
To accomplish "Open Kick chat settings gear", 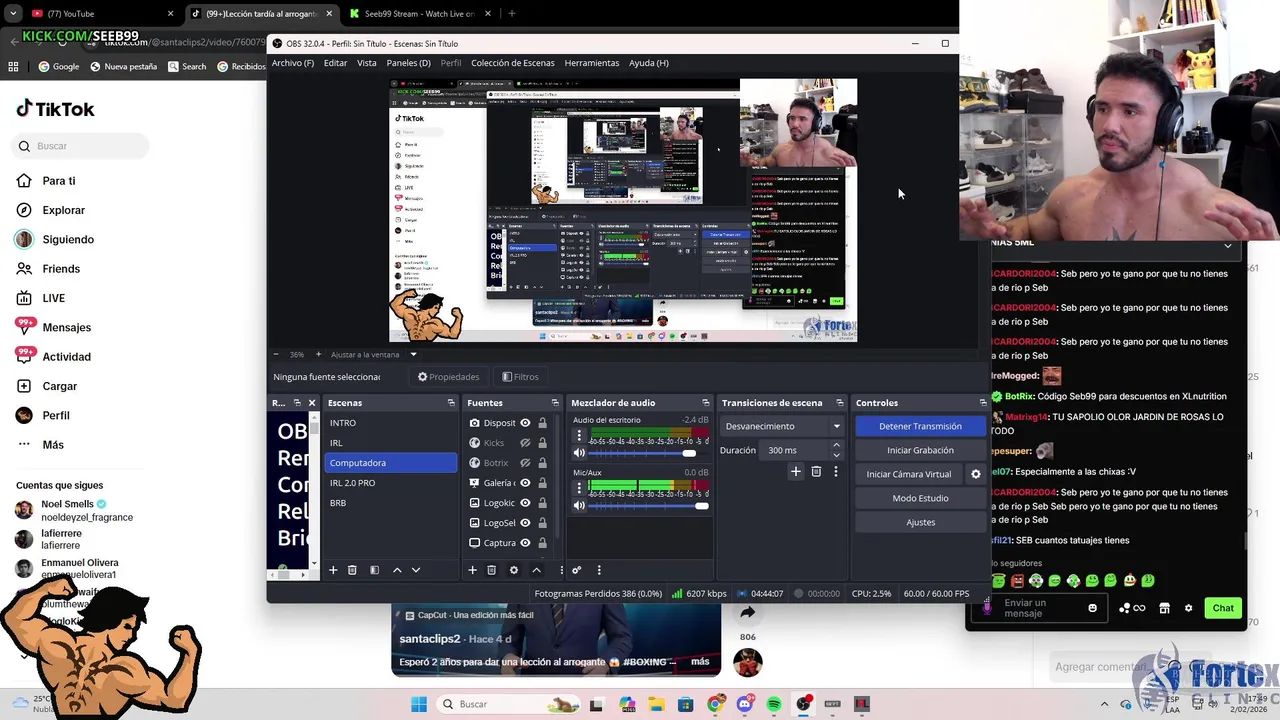I will 1188,608.
